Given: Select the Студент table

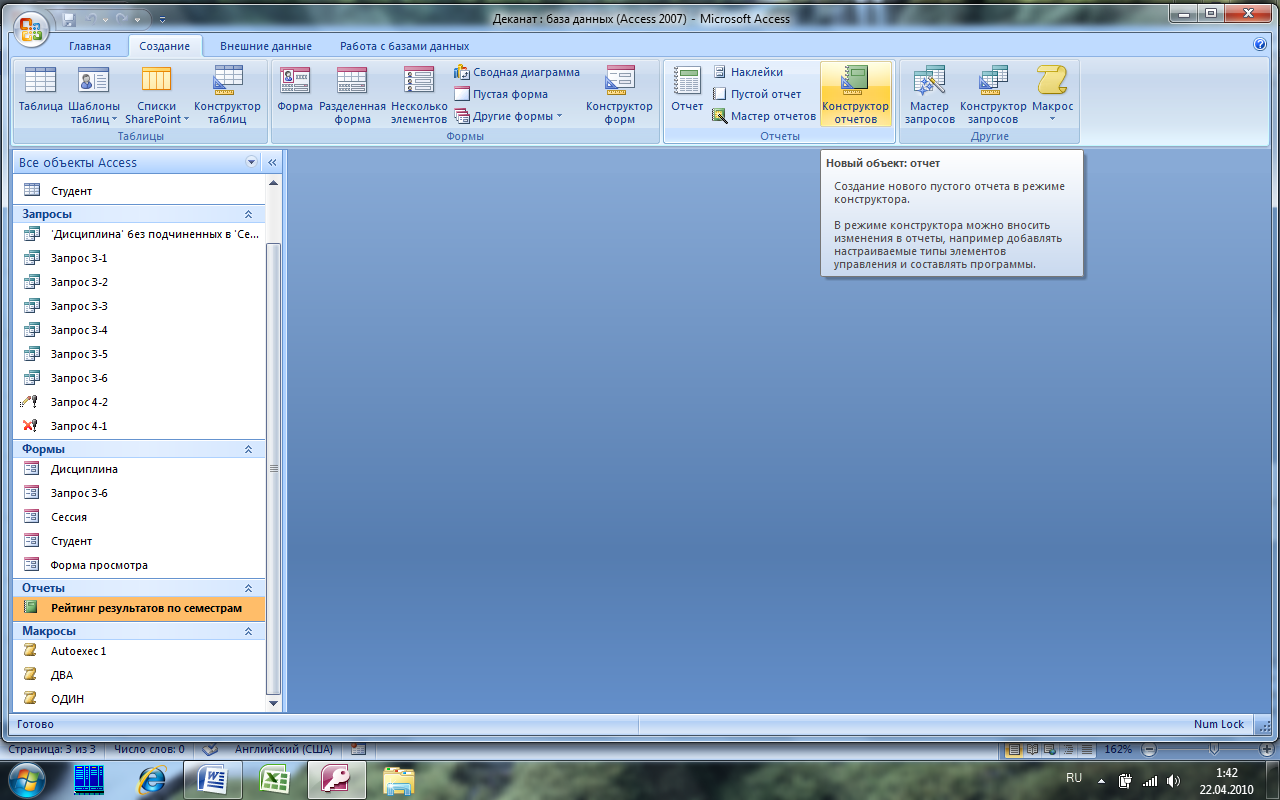Looking at the screenshot, I should pos(139,190).
